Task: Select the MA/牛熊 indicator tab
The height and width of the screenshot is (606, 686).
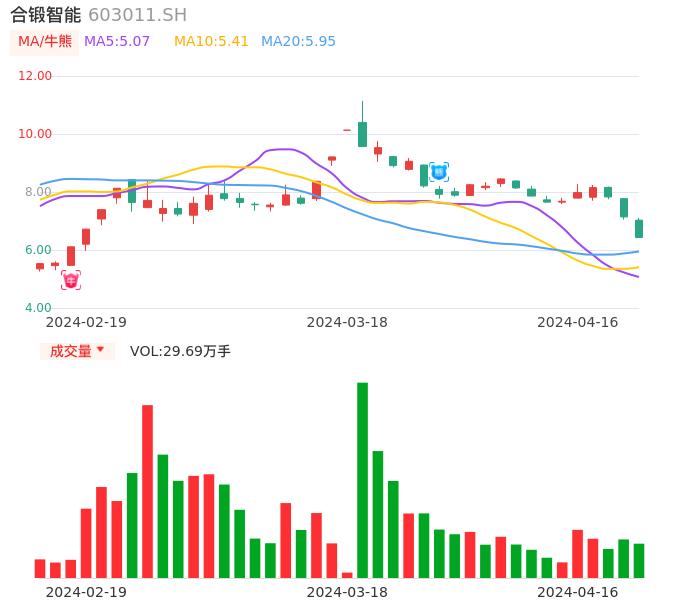Action: (43, 42)
